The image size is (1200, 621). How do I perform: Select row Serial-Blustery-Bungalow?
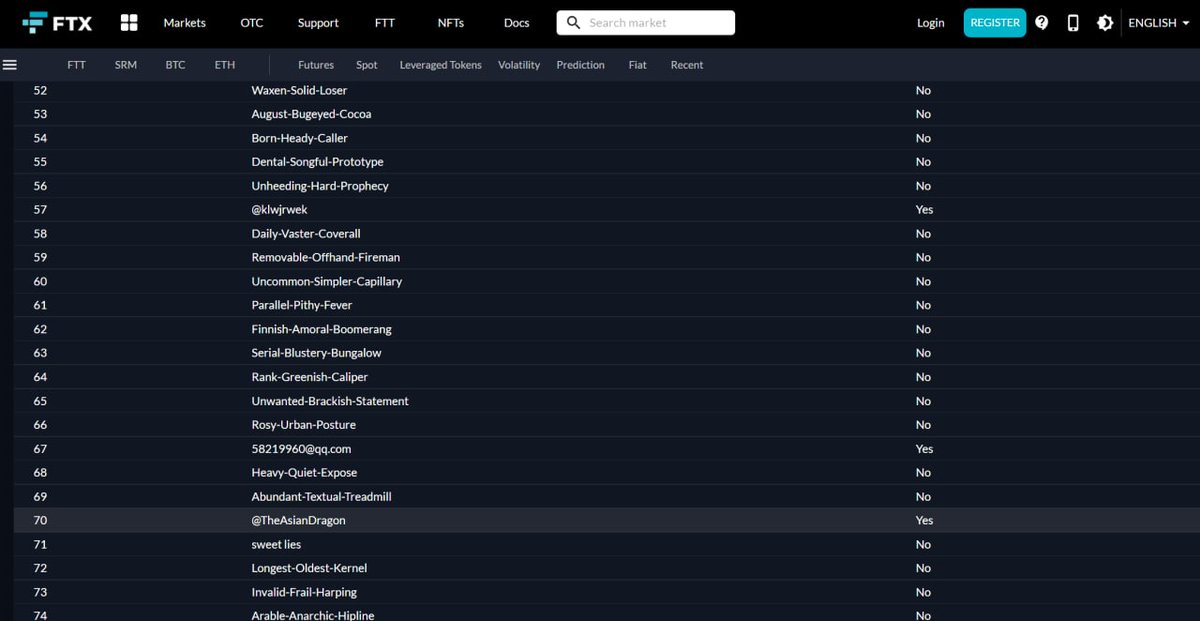[x=607, y=353]
